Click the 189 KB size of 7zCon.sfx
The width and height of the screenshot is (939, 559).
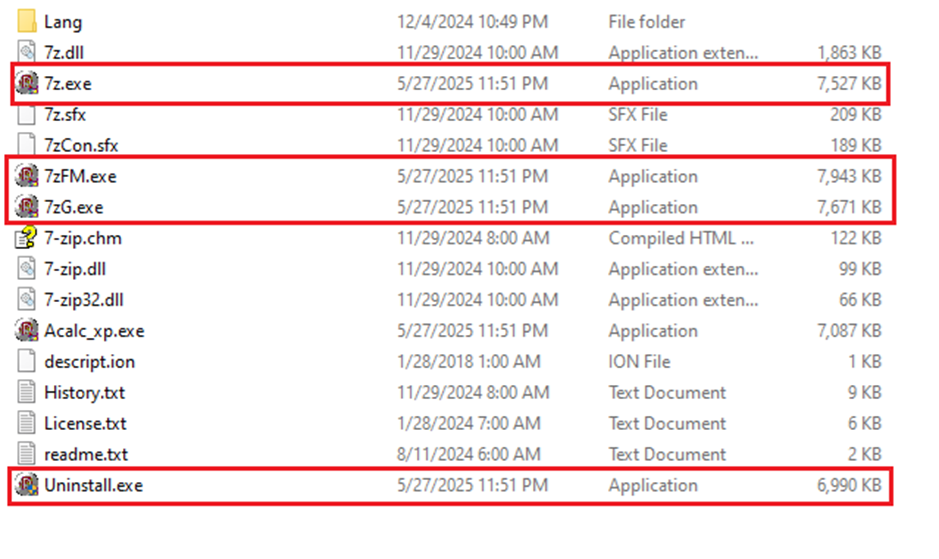[856, 146]
